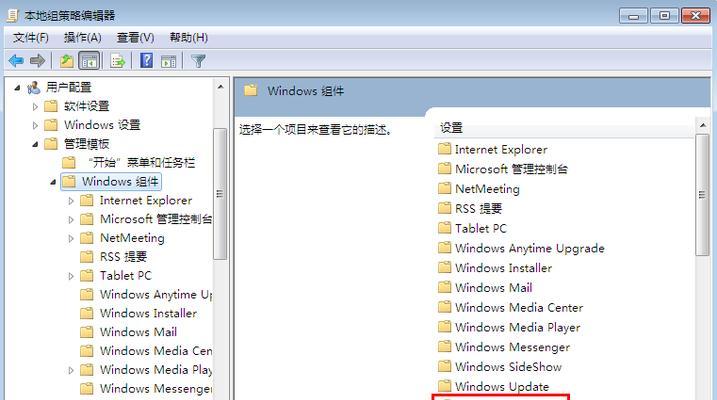Collapse the Windows 组件 tree node
This screenshot has height=400, width=717.
pos(53,182)
